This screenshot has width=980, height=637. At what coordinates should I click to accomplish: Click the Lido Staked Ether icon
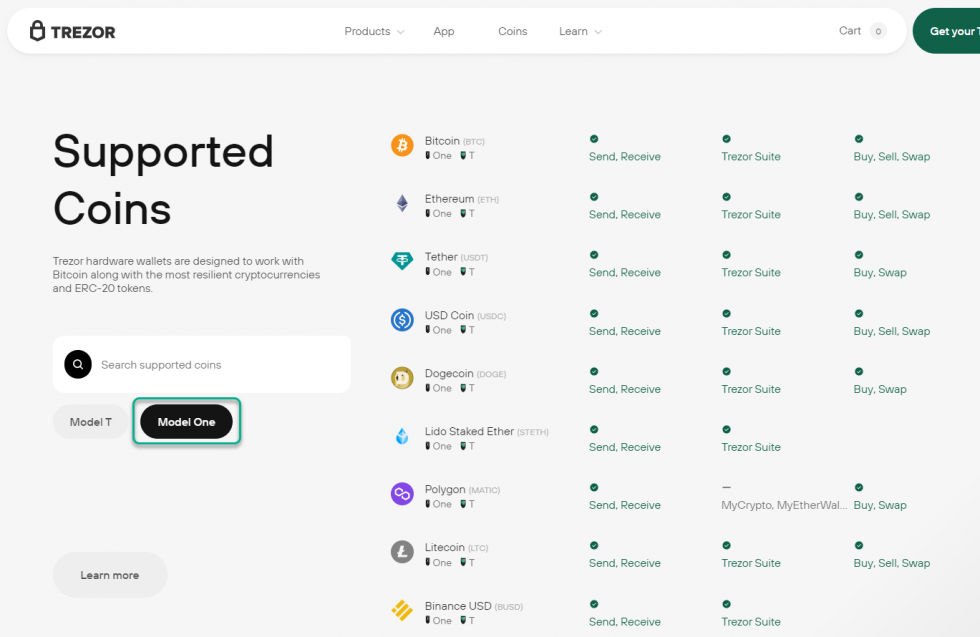(402, 436)
